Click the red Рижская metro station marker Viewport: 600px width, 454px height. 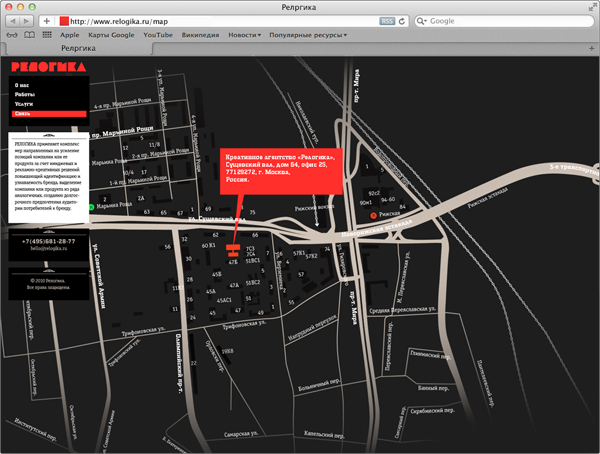click(373, 215)
